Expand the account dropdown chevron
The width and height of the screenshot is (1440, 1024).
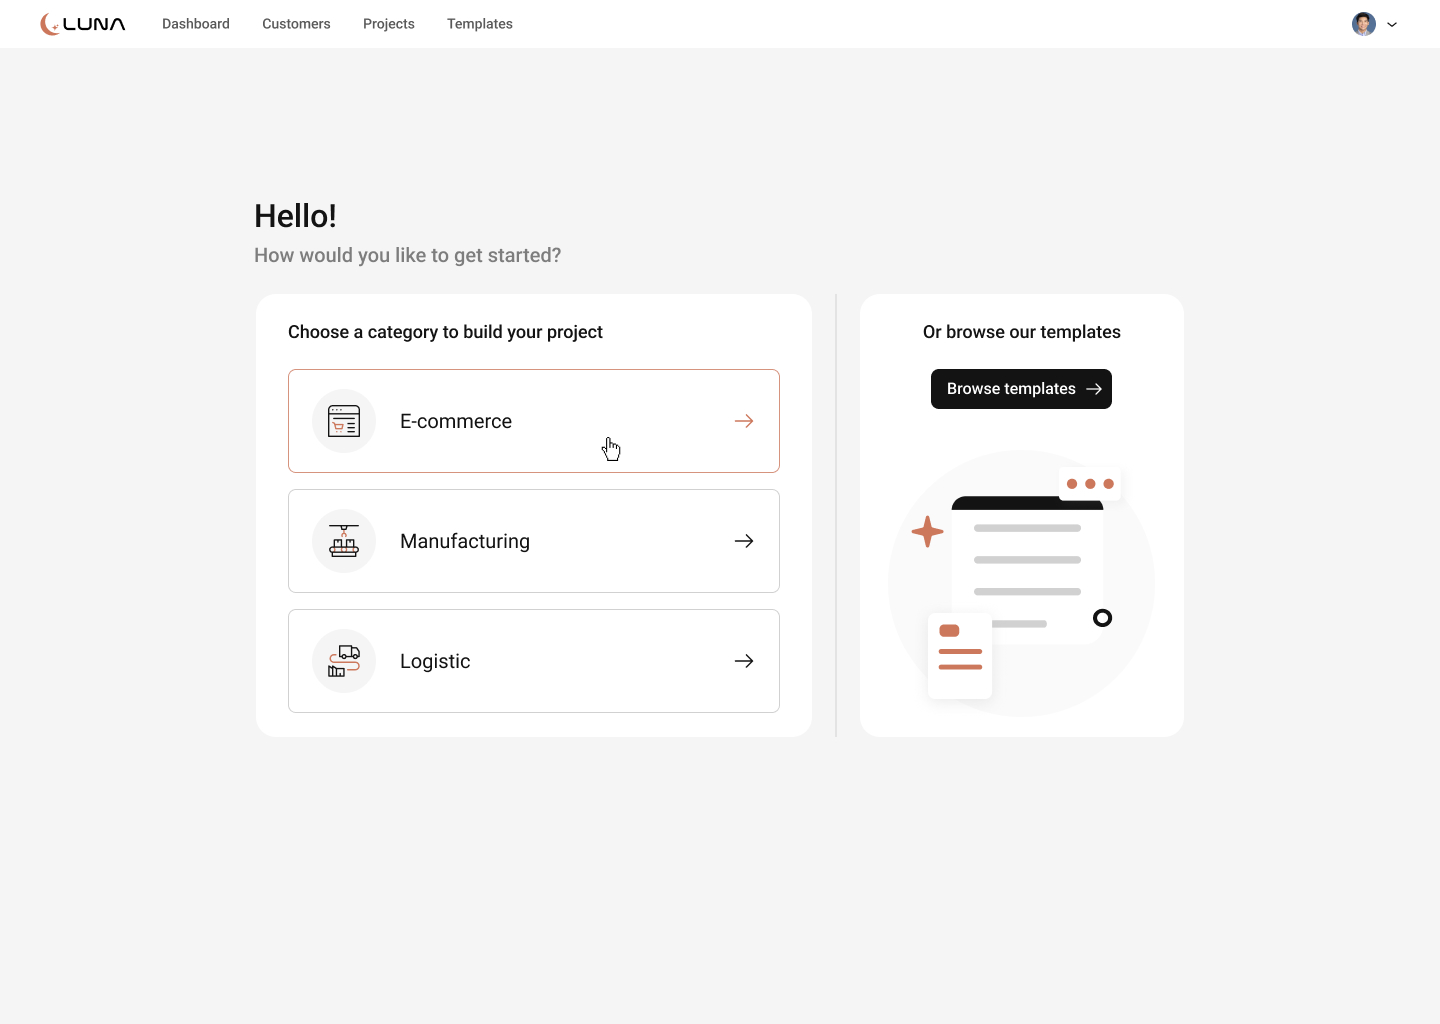click(1392, 25)
